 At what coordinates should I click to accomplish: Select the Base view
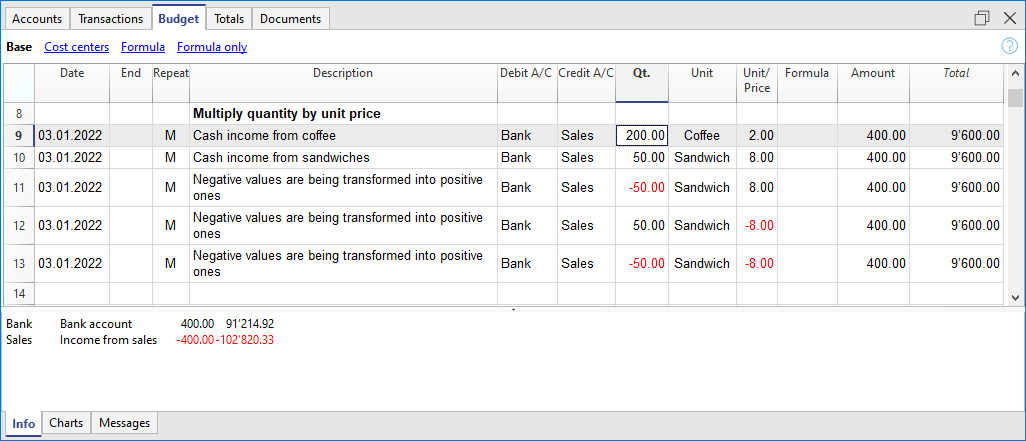pyautogui.click(x=19, y=47)
